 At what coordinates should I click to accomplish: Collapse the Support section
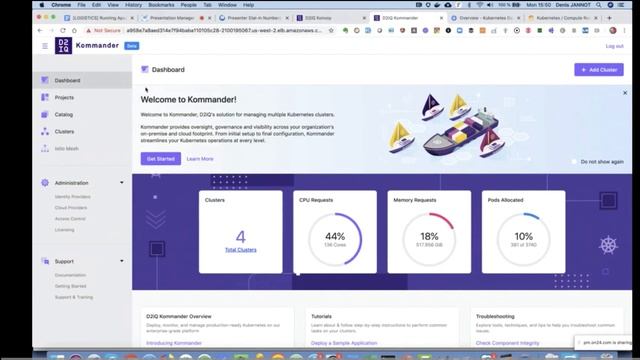pyautogui.click(x=122, y=261)
